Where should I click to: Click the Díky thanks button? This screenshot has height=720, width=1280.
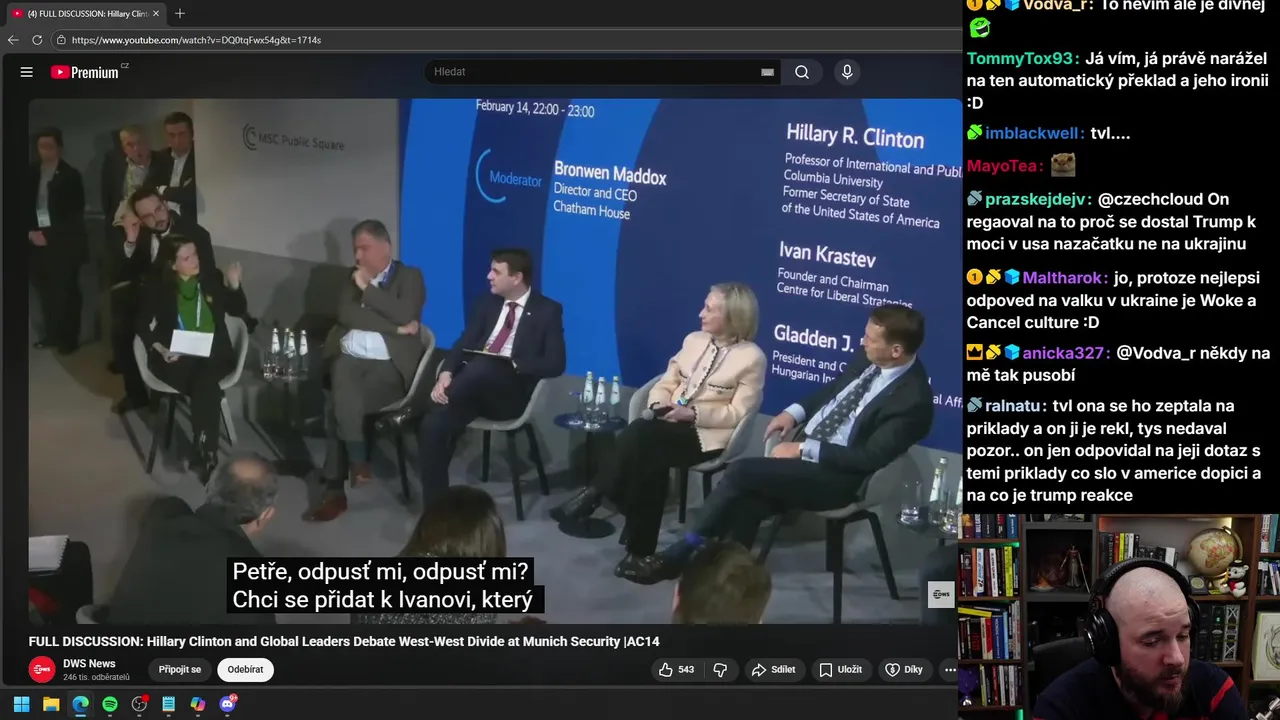904,669
